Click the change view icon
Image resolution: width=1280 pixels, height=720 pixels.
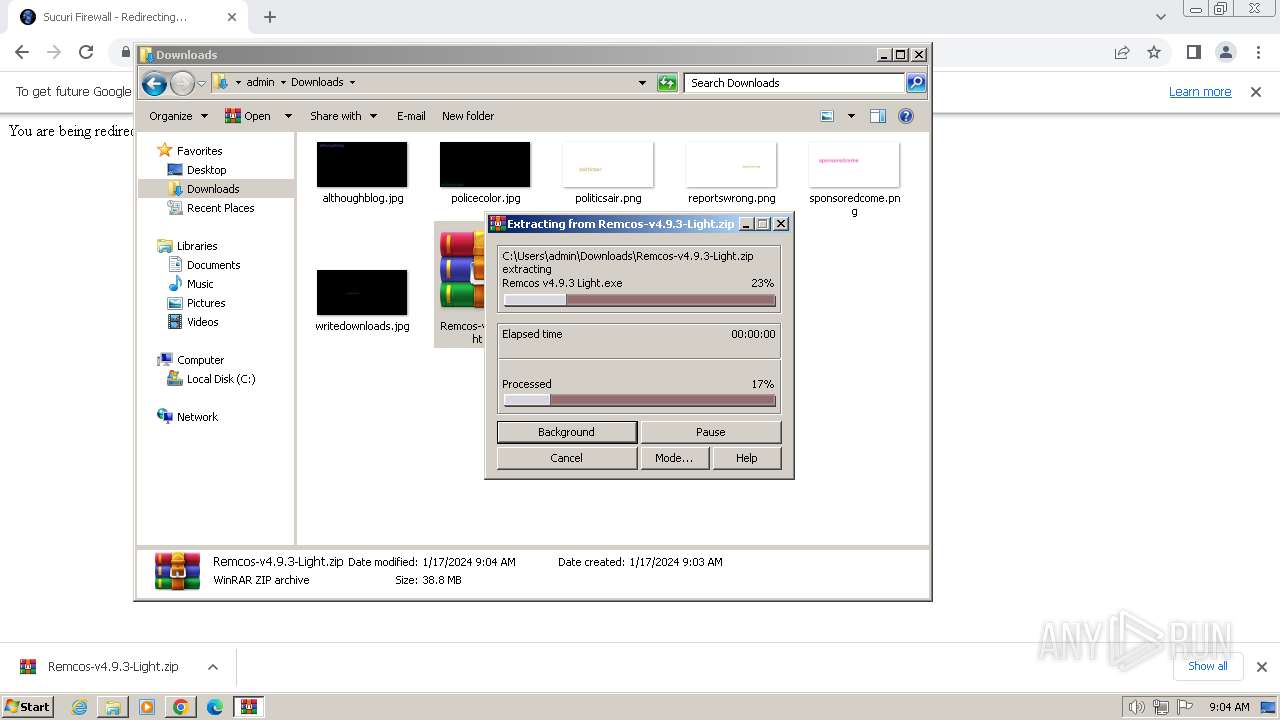click(827, 116)
